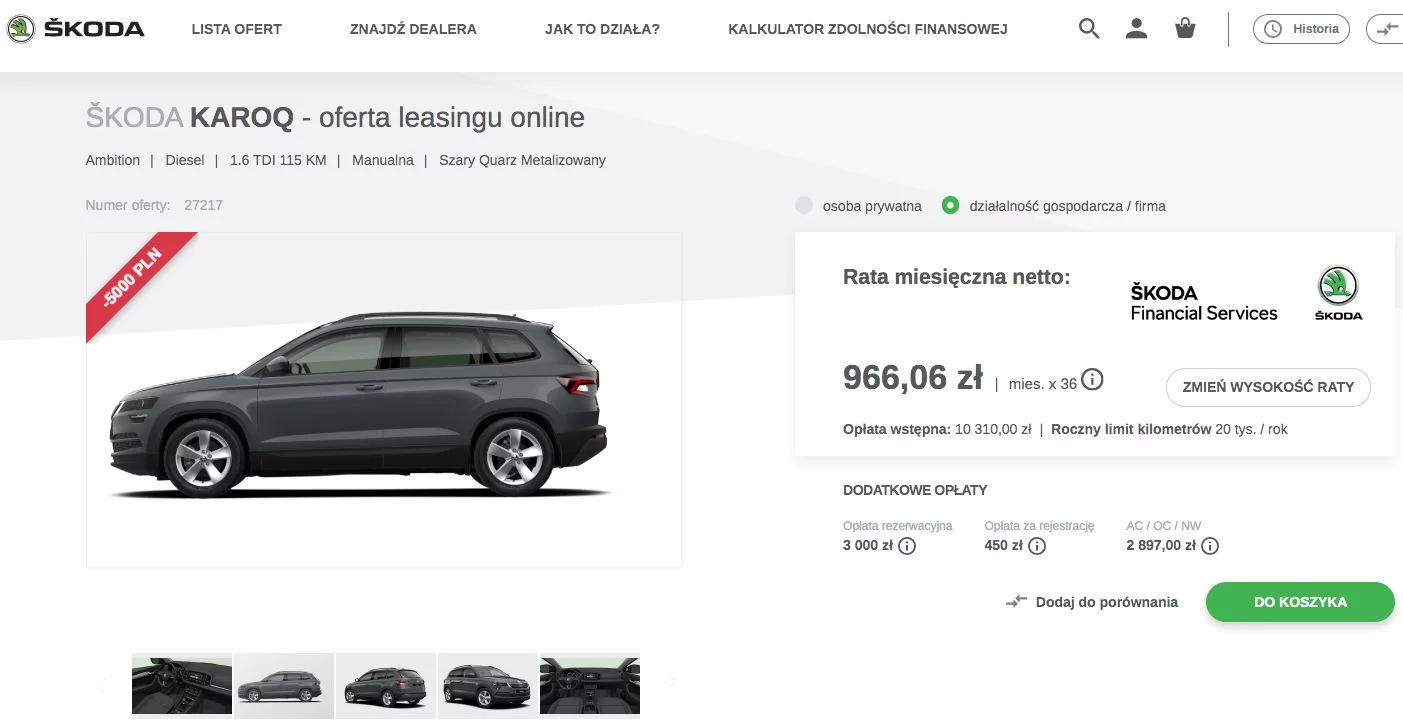Select the front three-quarter view thumbnail
Viewport: 1403px width, 725px height.
click(488, 686)
